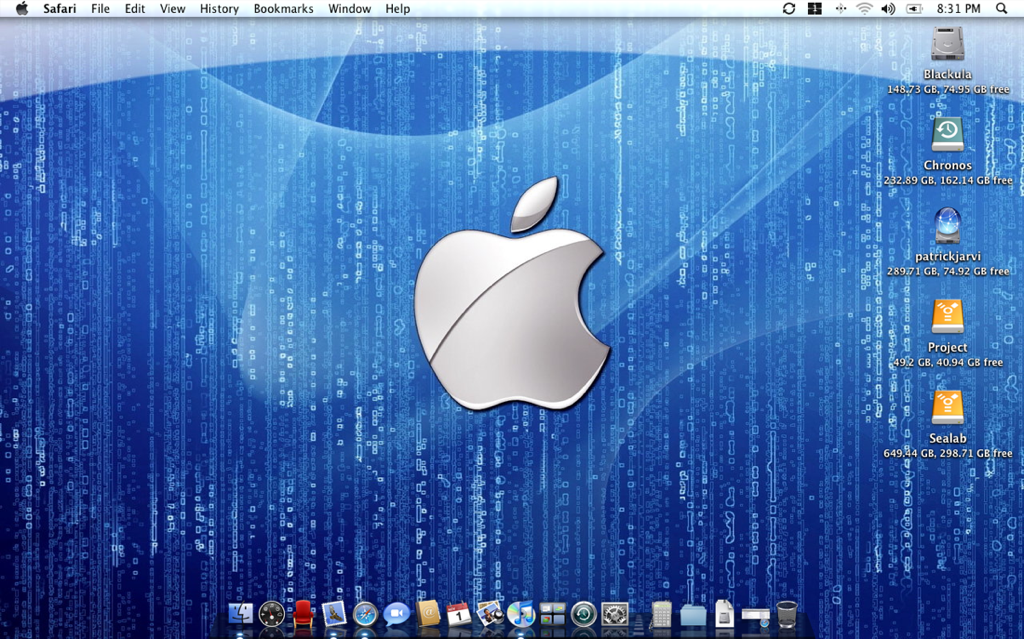The image size is (1024, 639).
Task: Click the calculator icon in the Dock
Action: pyautogui.click(x=661, y=614)
